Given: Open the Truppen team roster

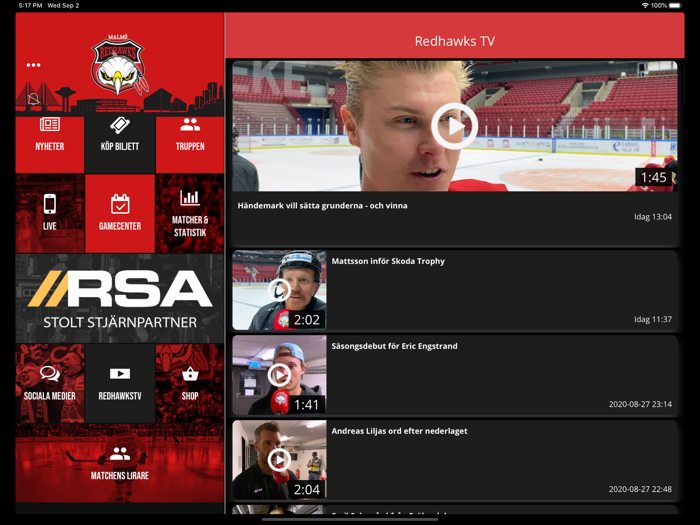Looking at the screenshot, I should (x=190, y=136).
